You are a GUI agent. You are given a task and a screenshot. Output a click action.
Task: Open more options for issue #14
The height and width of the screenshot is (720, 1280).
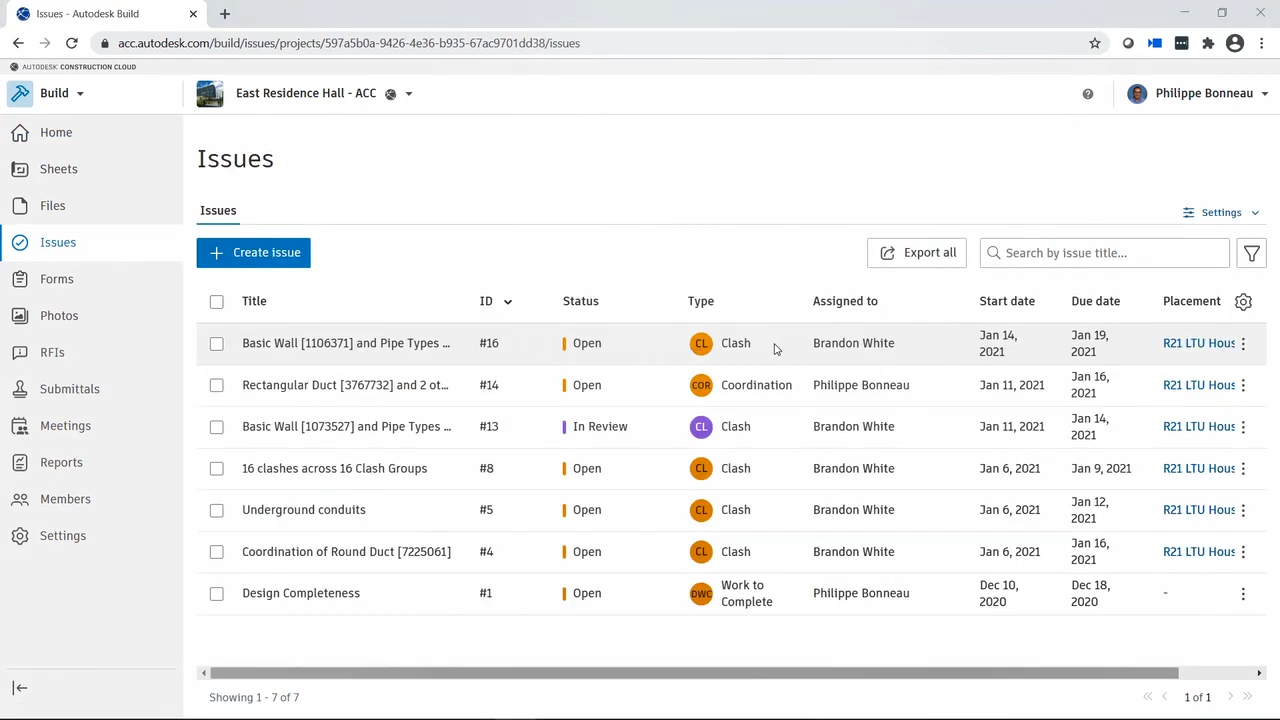[1243, 385]
